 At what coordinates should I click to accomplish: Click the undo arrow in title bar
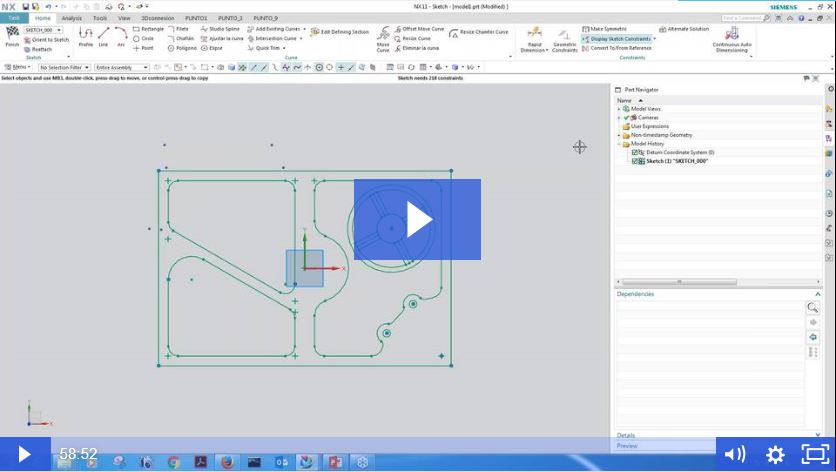pyautogui.click(x=48, y=7)
